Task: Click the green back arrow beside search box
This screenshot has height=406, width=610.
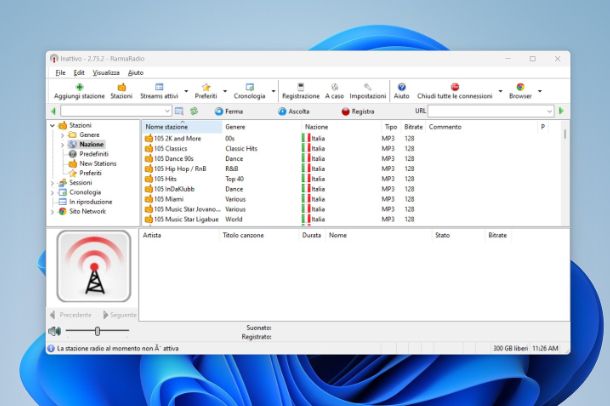Action: [53, 111]
